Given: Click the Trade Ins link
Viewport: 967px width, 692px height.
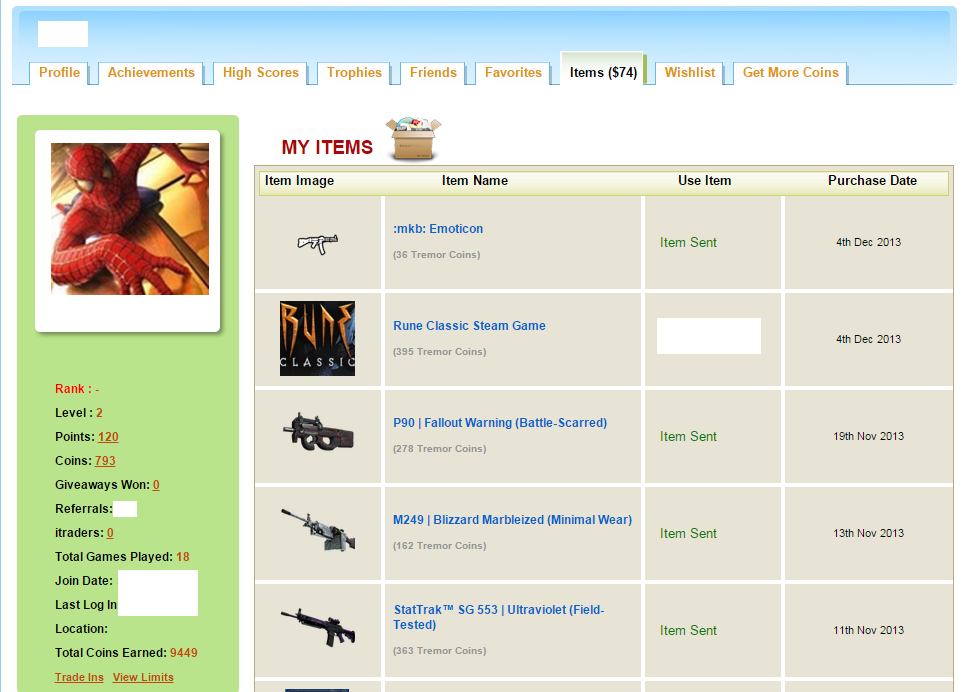Looking at the screenshot, I should (x=79, y=678).
